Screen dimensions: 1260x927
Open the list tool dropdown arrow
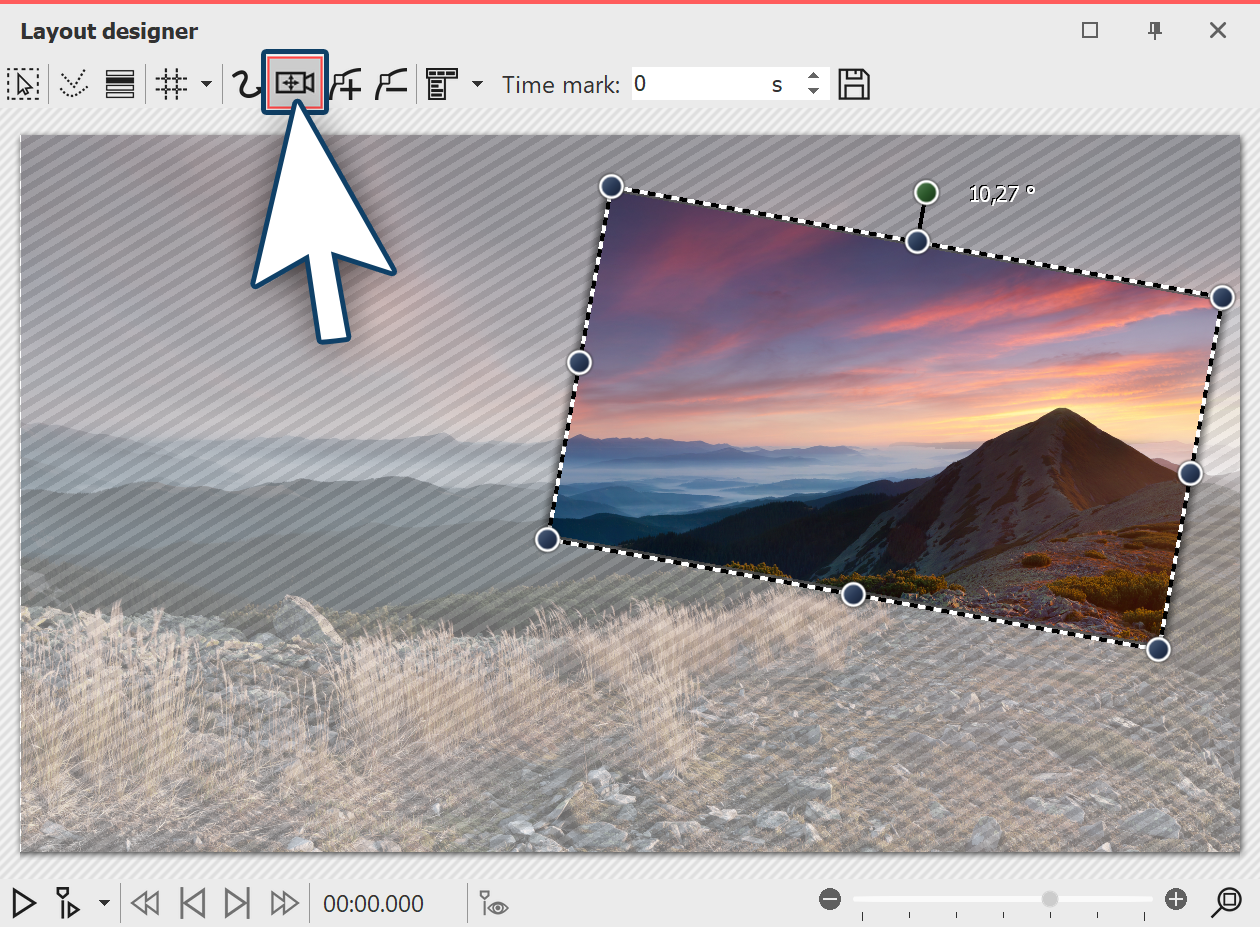pyautogui.click(x=477, y=84)
